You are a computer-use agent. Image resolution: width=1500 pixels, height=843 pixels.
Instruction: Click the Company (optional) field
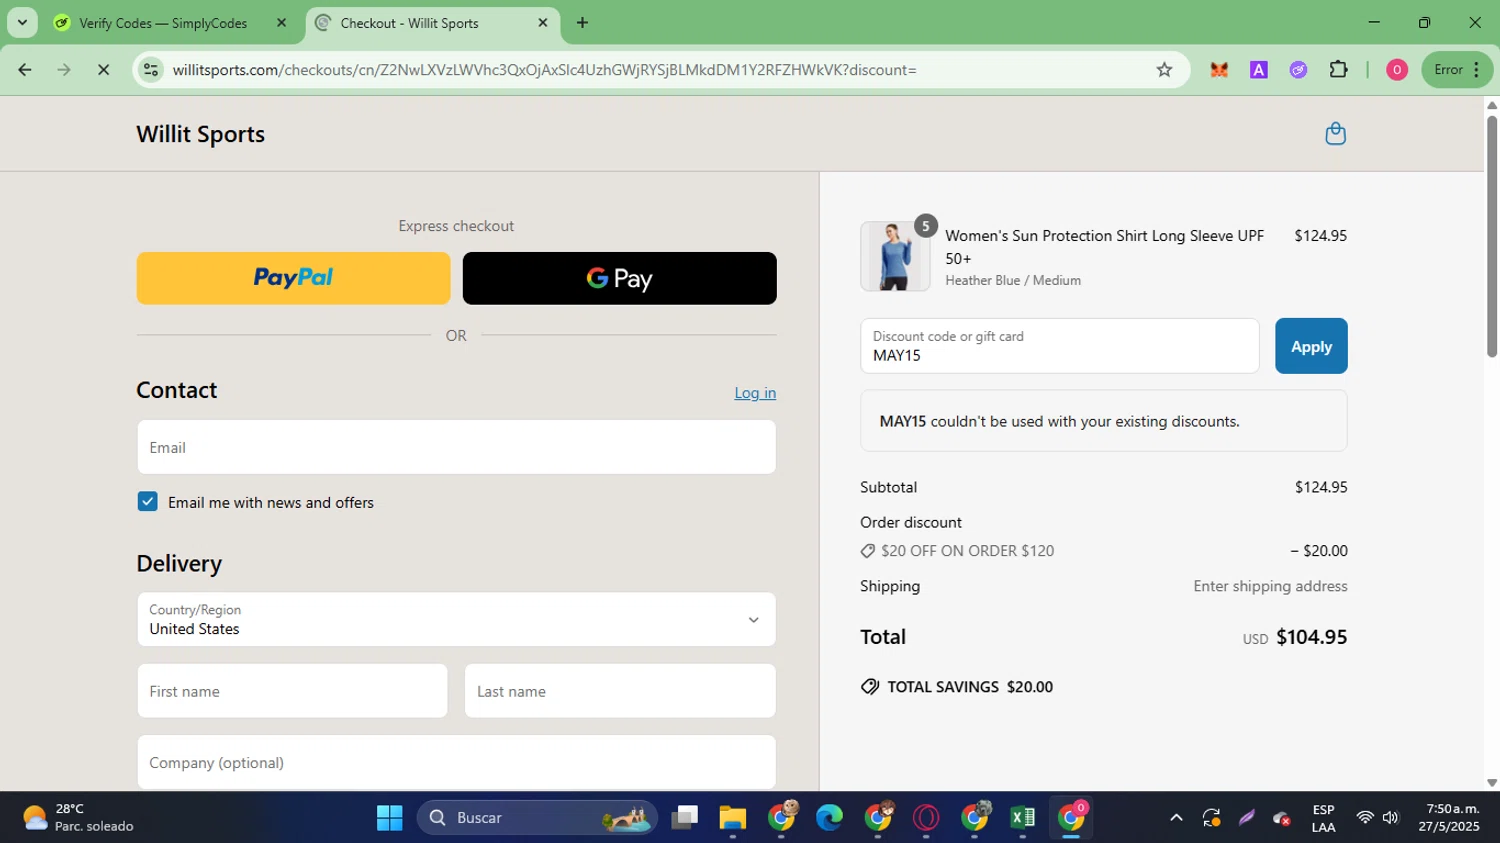point(456,762)
